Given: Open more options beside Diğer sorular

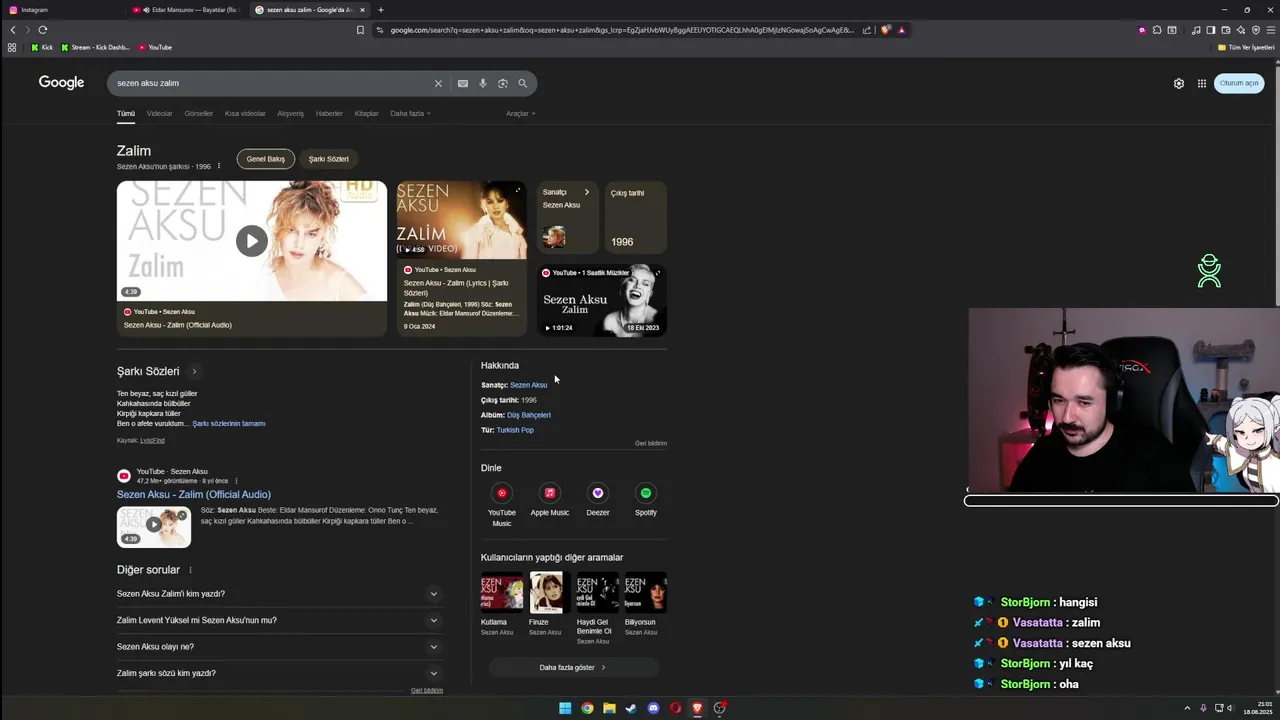Looking at the screenshot, I should coord(190,570).
